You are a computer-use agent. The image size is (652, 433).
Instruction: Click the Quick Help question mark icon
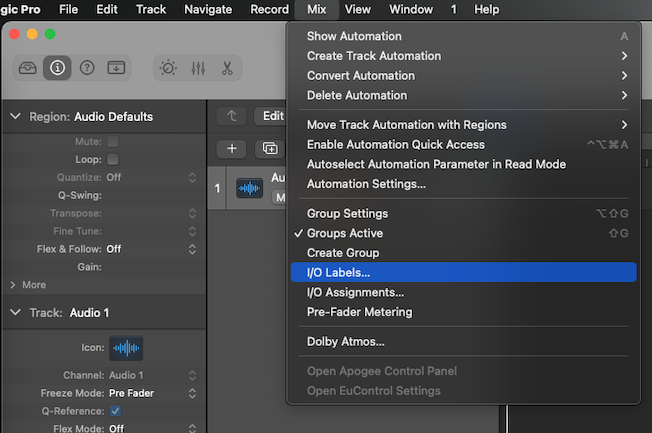click(87, 68)
